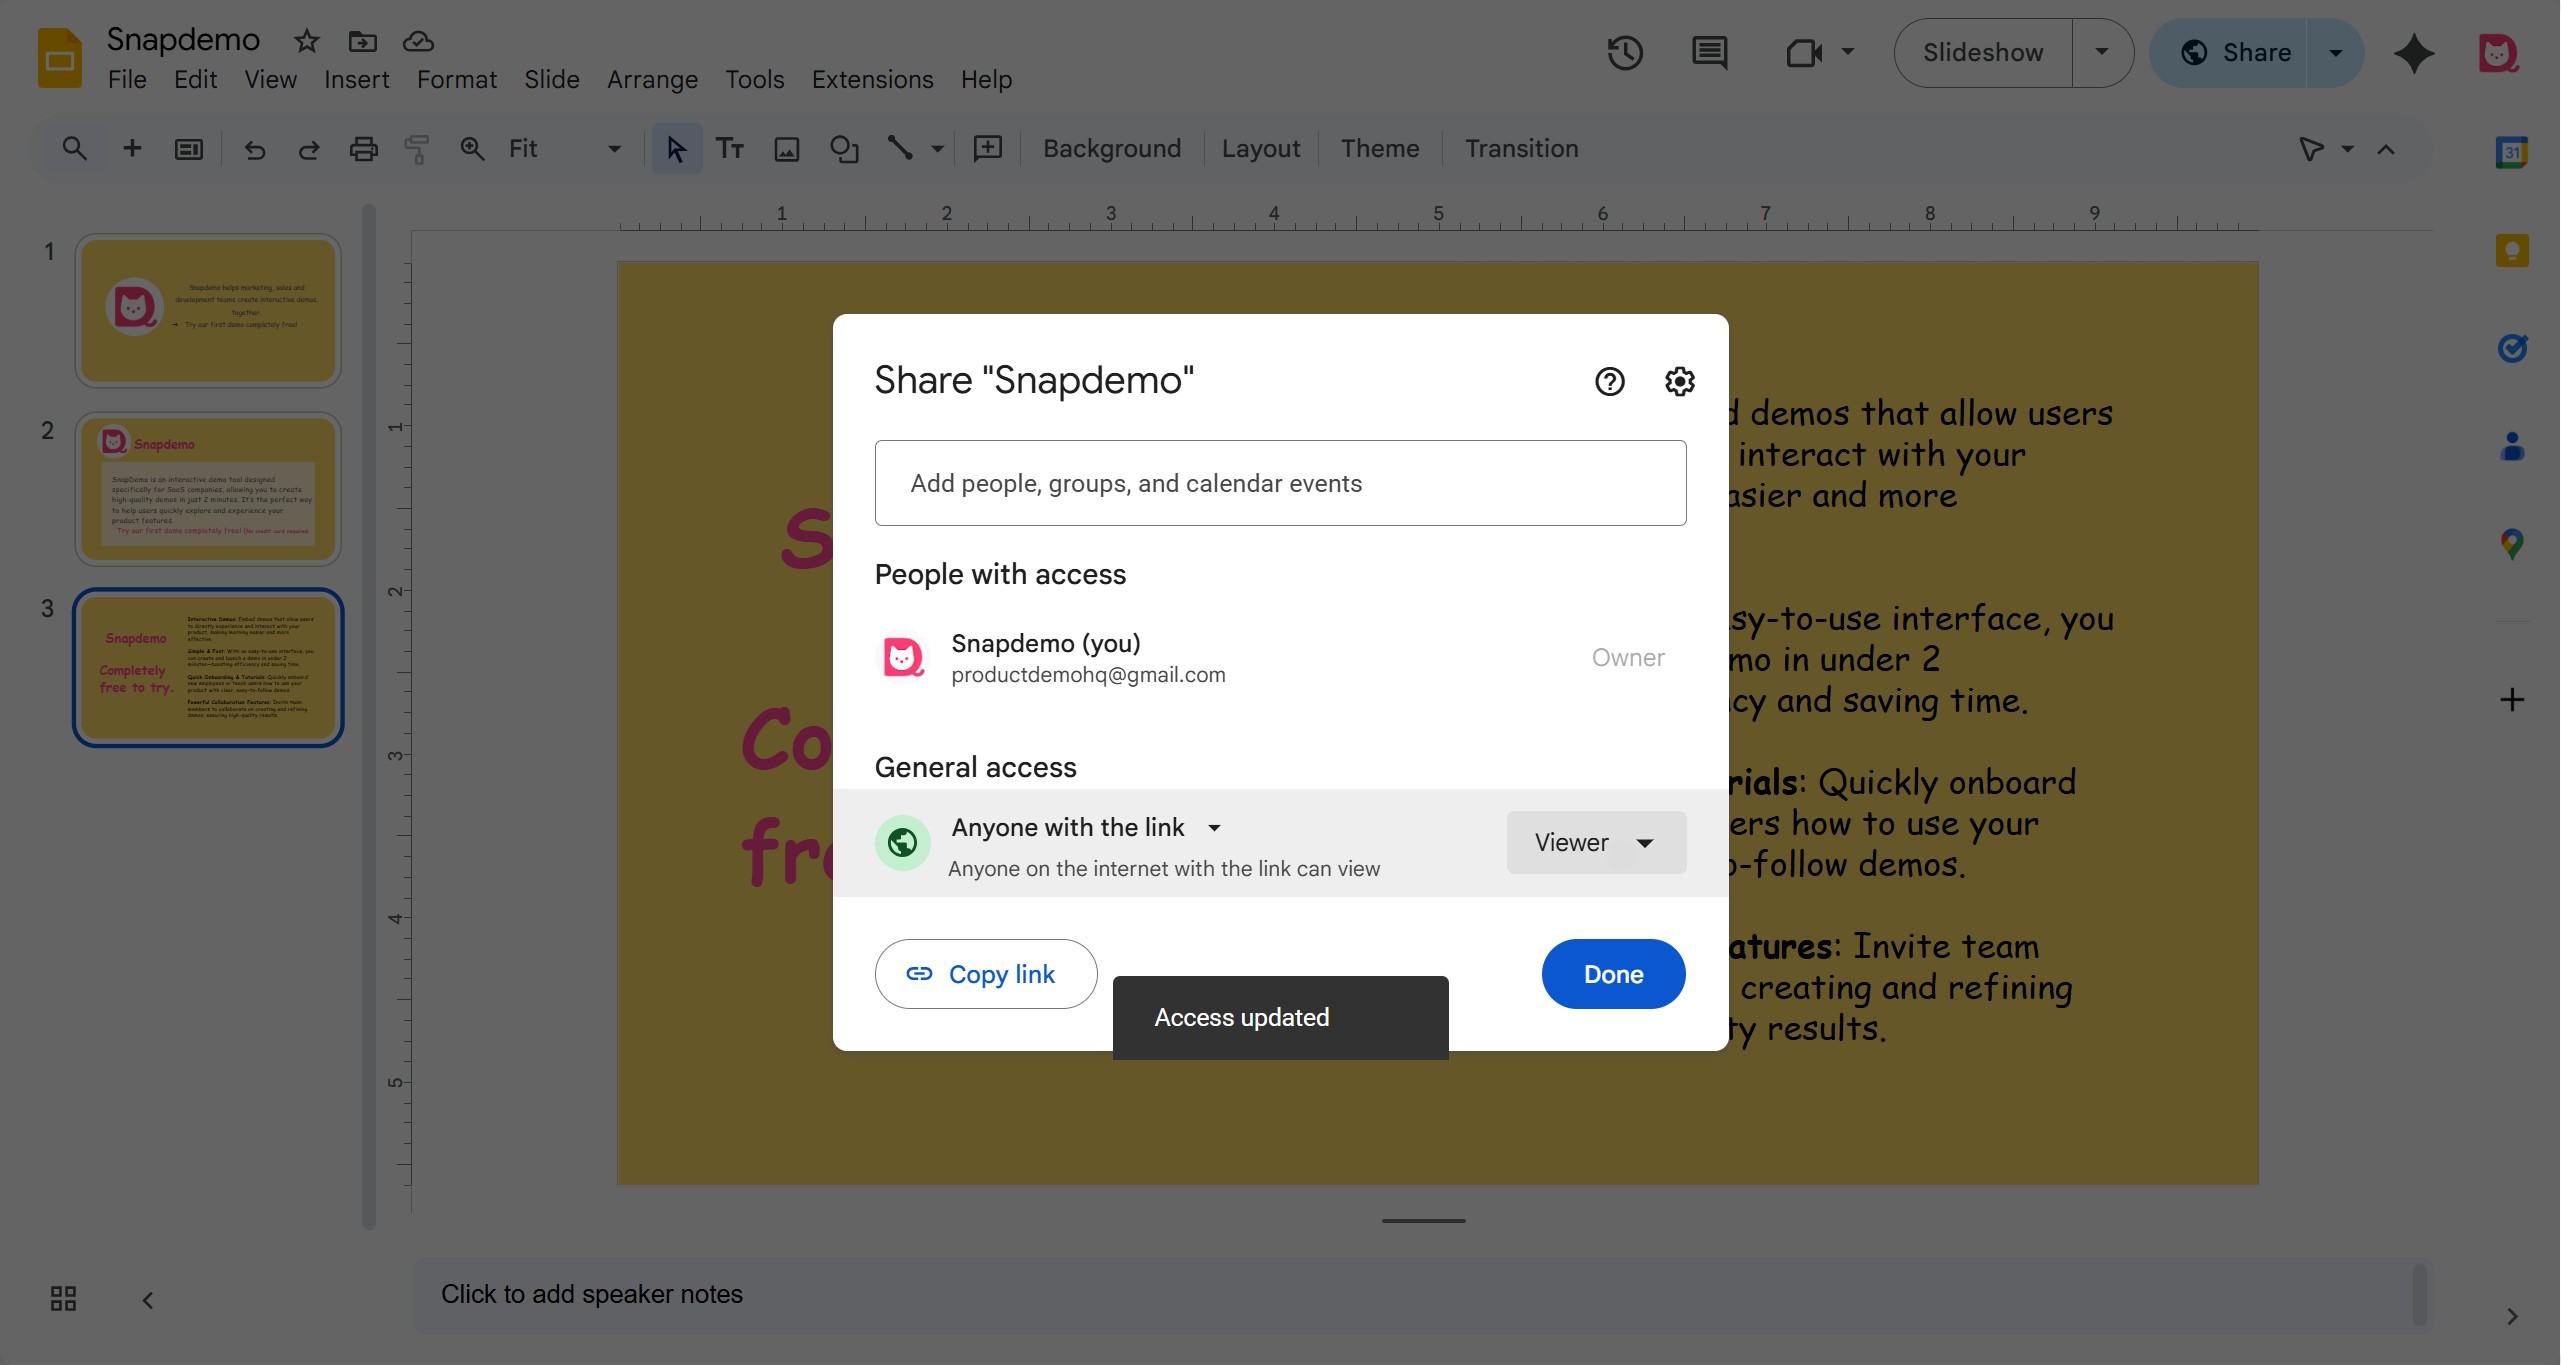Viewport: 2561px width, 1365px height.
Task: Click Done to close share dialog
Action: click(x=1613, y=974)
